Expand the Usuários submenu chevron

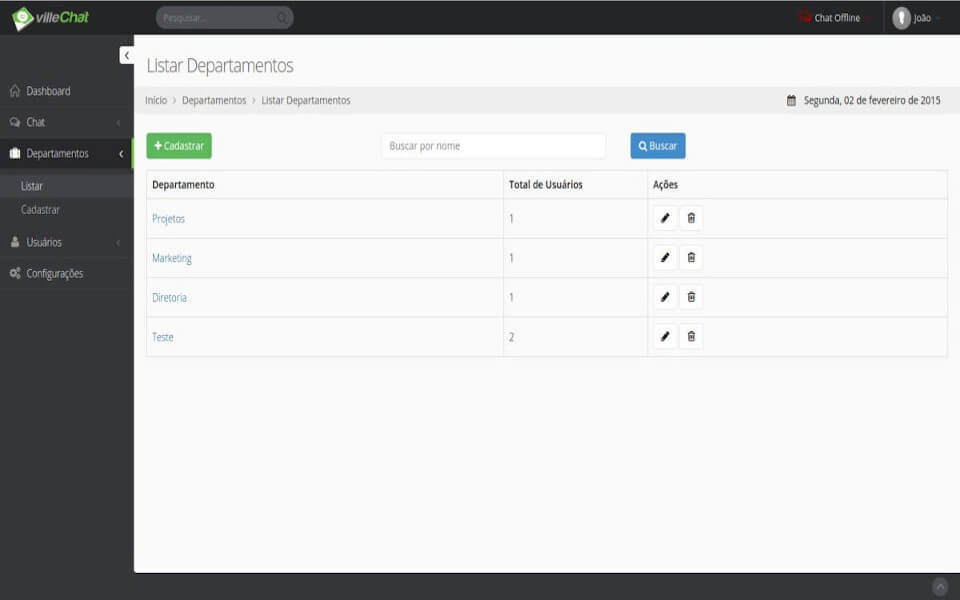[x=118, y=243]
